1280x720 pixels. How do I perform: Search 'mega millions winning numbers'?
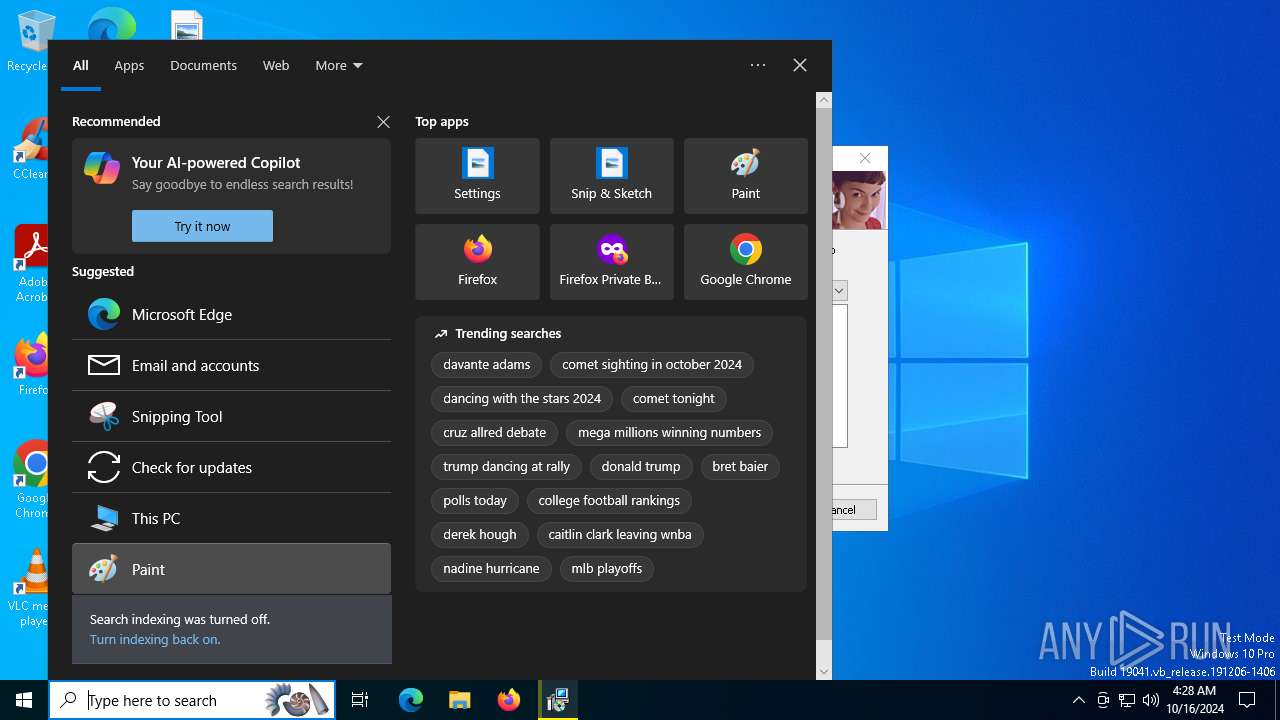[670, 433]
